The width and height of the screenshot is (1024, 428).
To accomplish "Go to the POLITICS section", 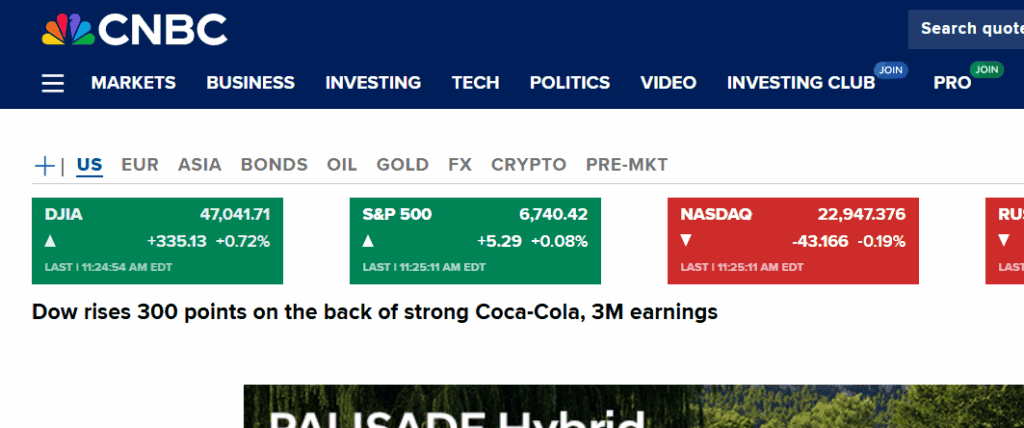I will point(570,83).
